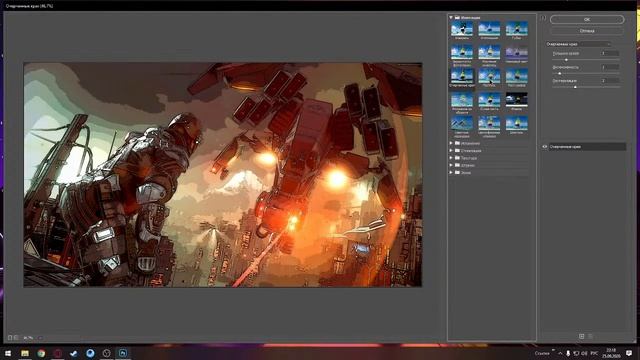640x360 pixels.
Task: Choose the Масляная живопись filter thumbnail
Action: tap(489, 53)
